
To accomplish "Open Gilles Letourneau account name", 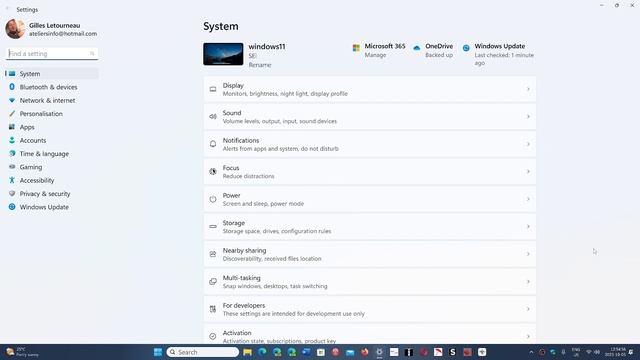I will [x=54, y=25].
